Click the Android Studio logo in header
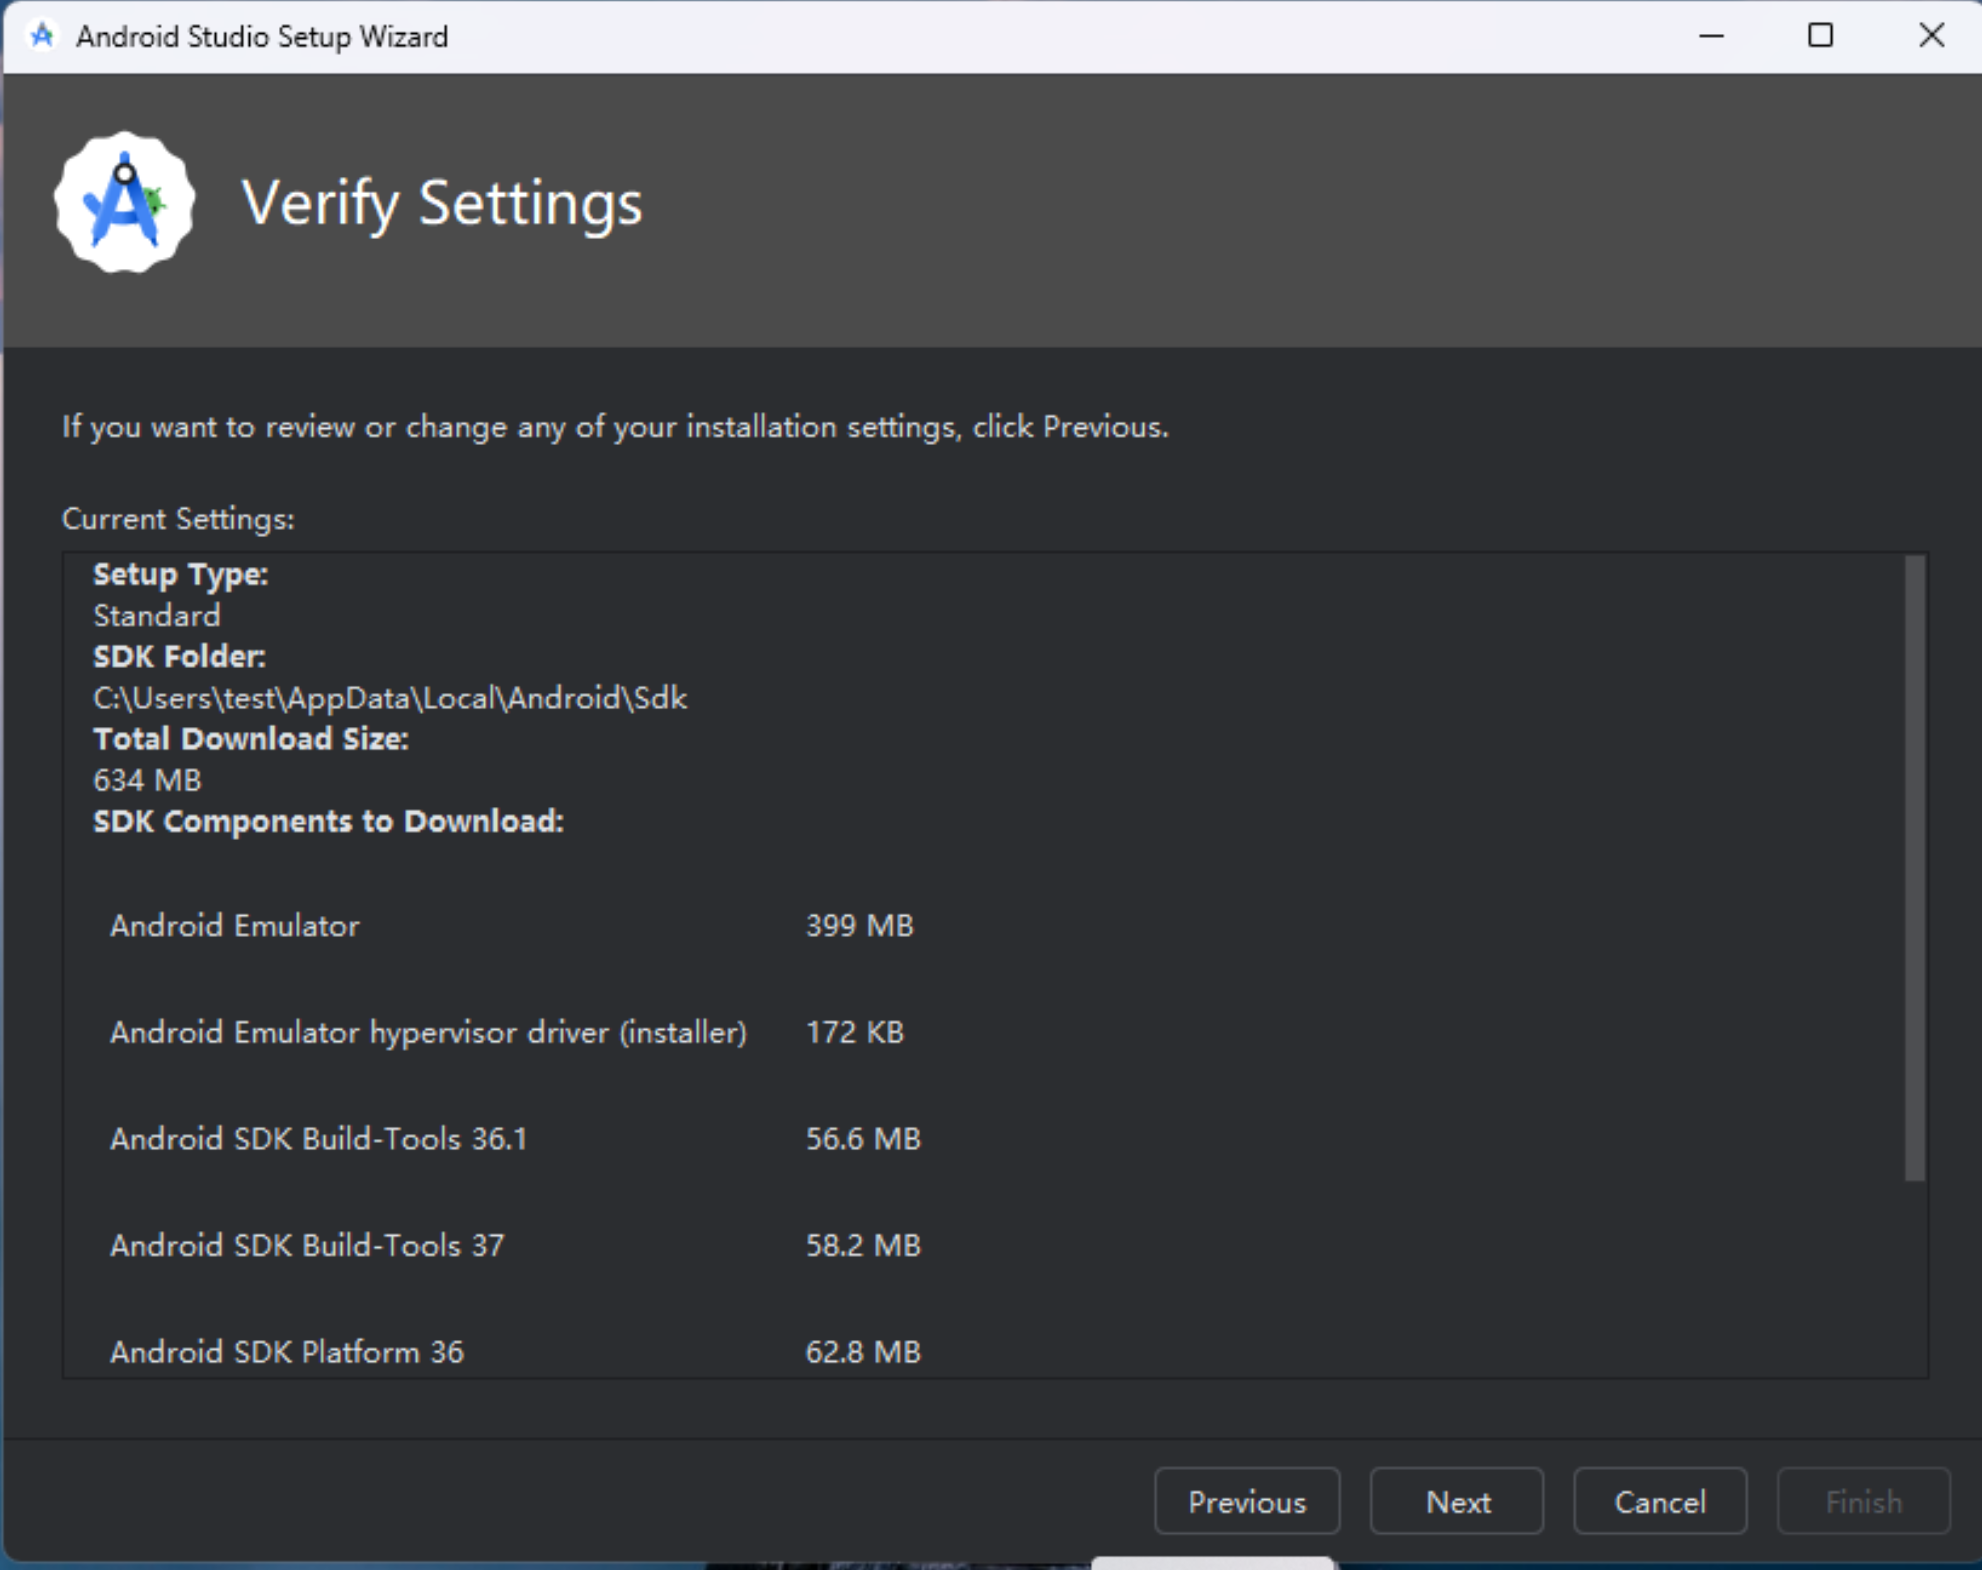 125,202
